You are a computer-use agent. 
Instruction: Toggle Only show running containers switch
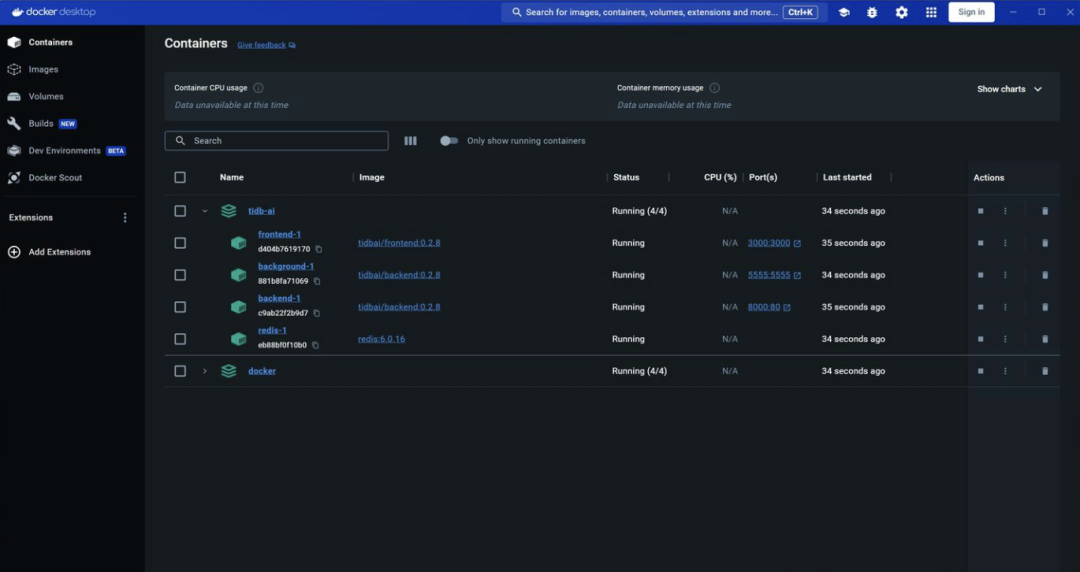click(x=449, y=141)
